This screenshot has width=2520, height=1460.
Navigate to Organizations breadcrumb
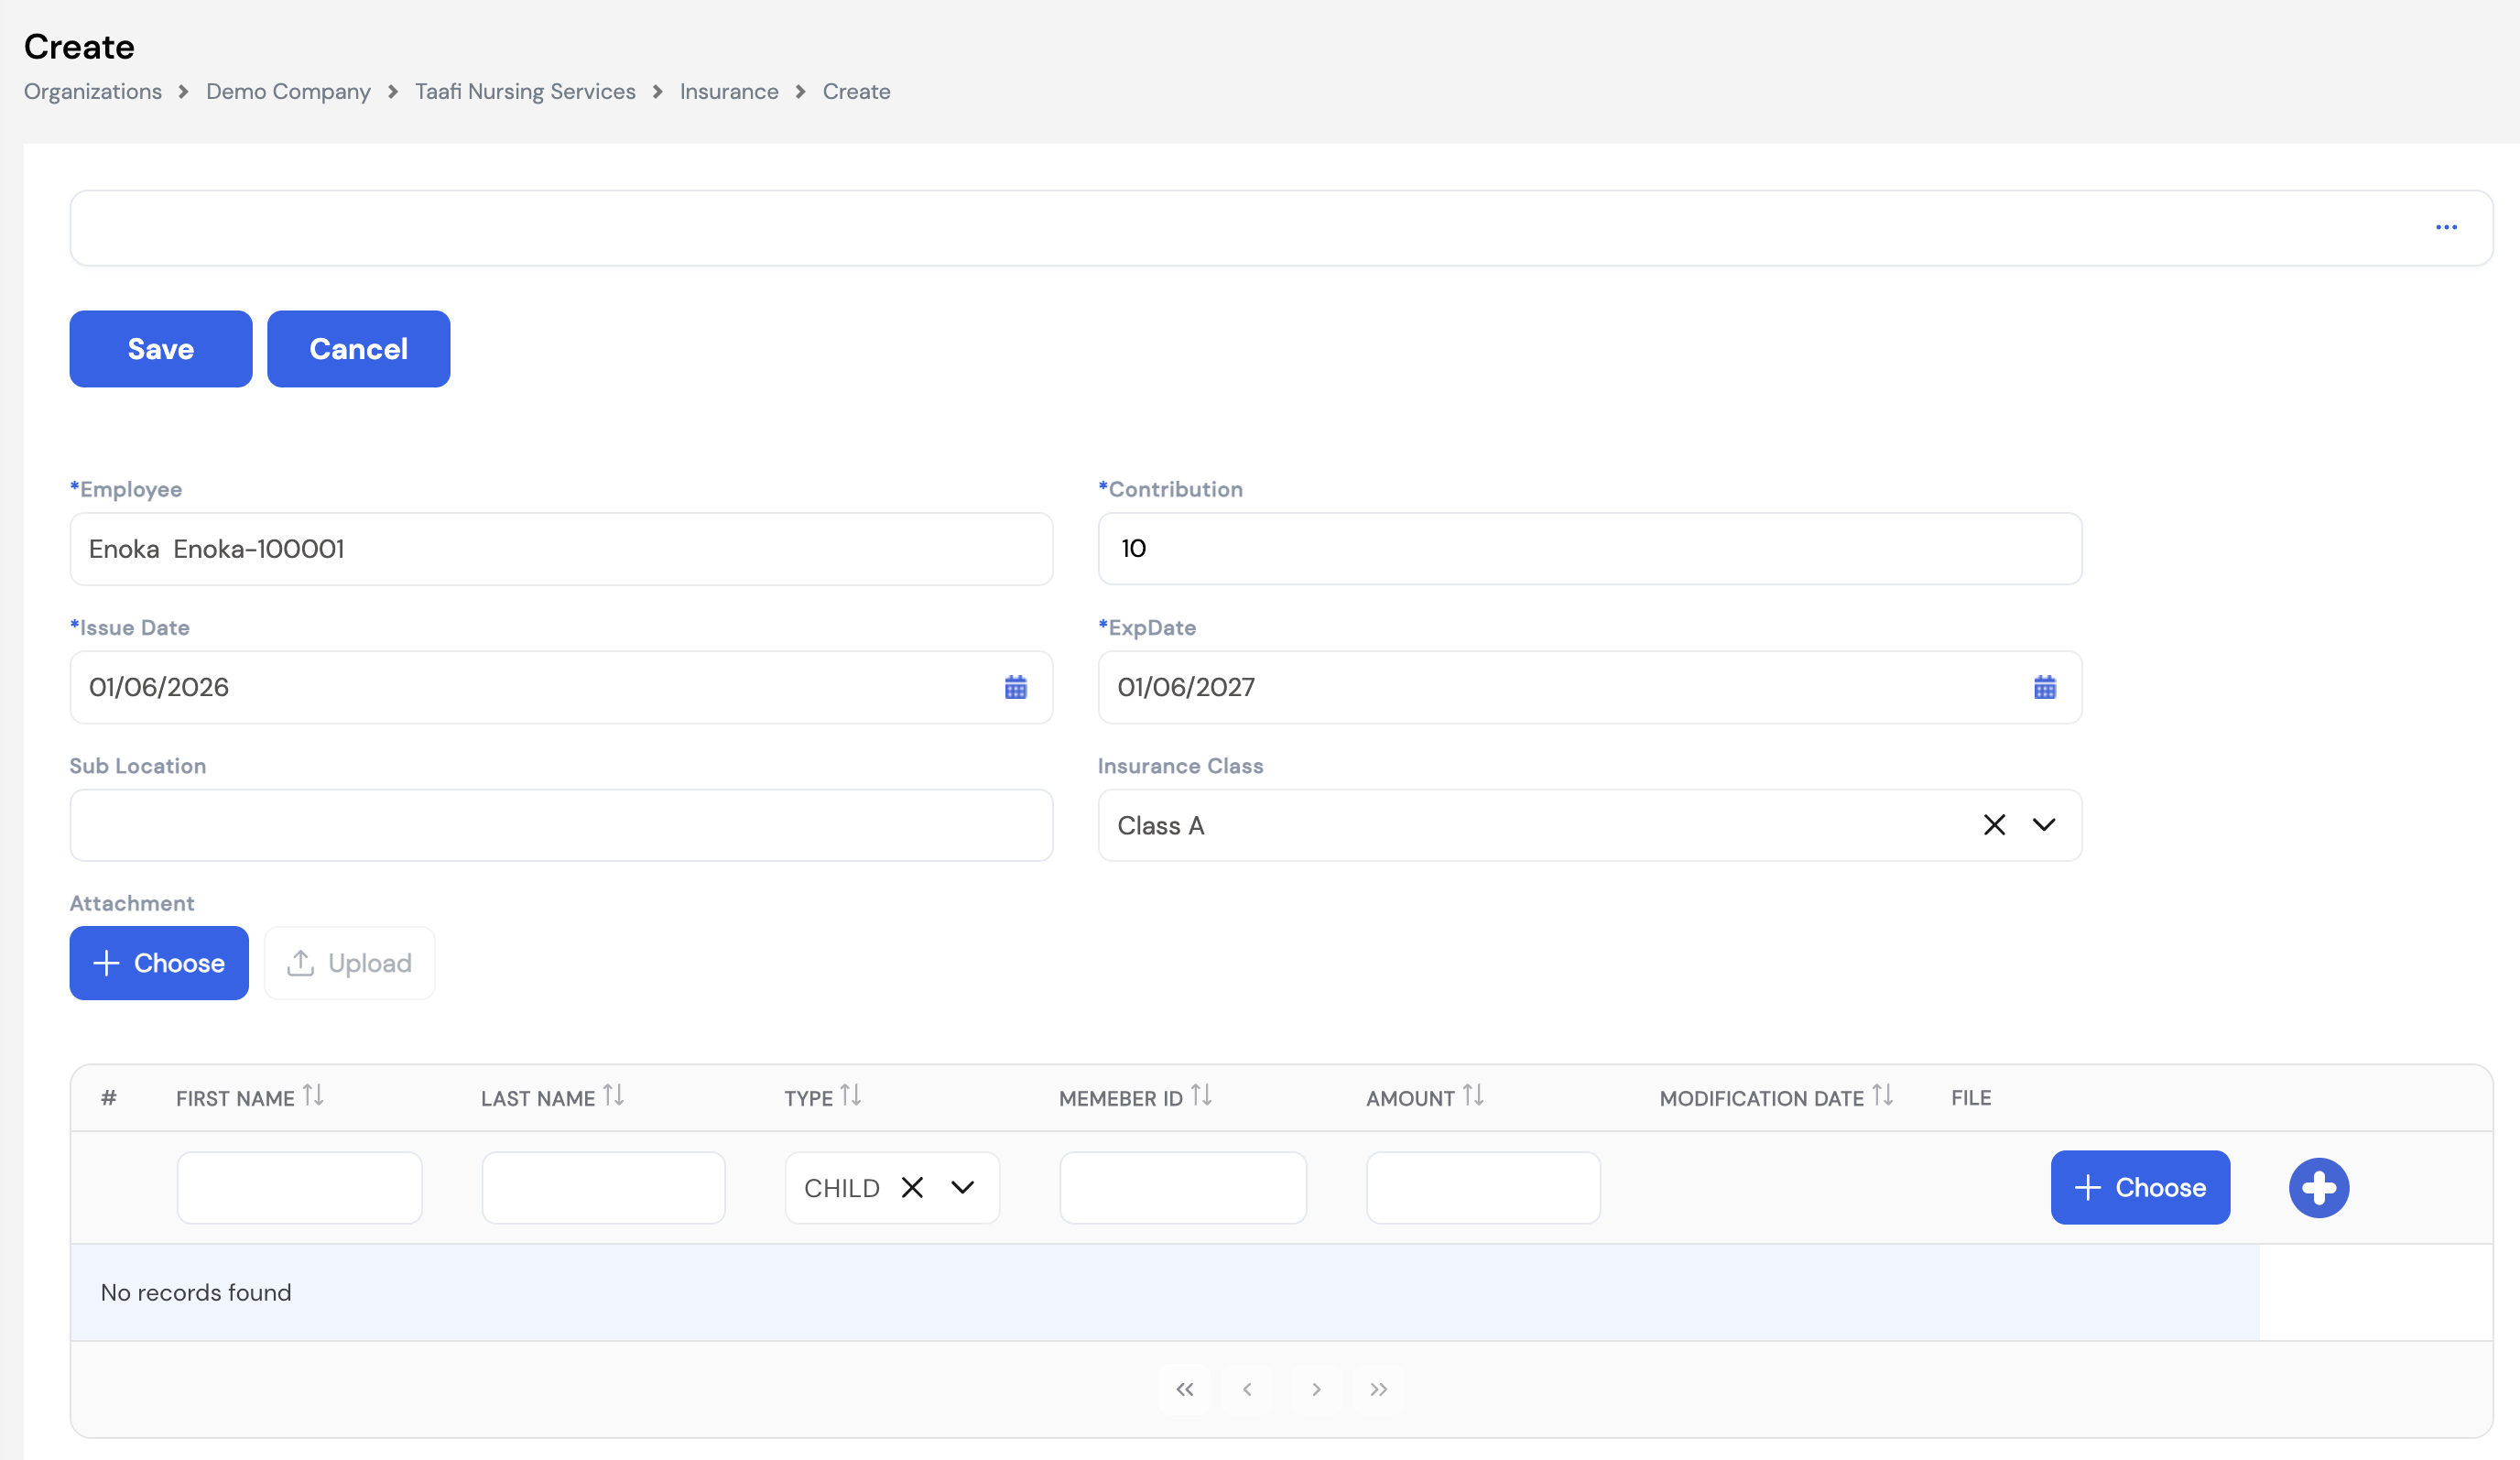[93, 92]
